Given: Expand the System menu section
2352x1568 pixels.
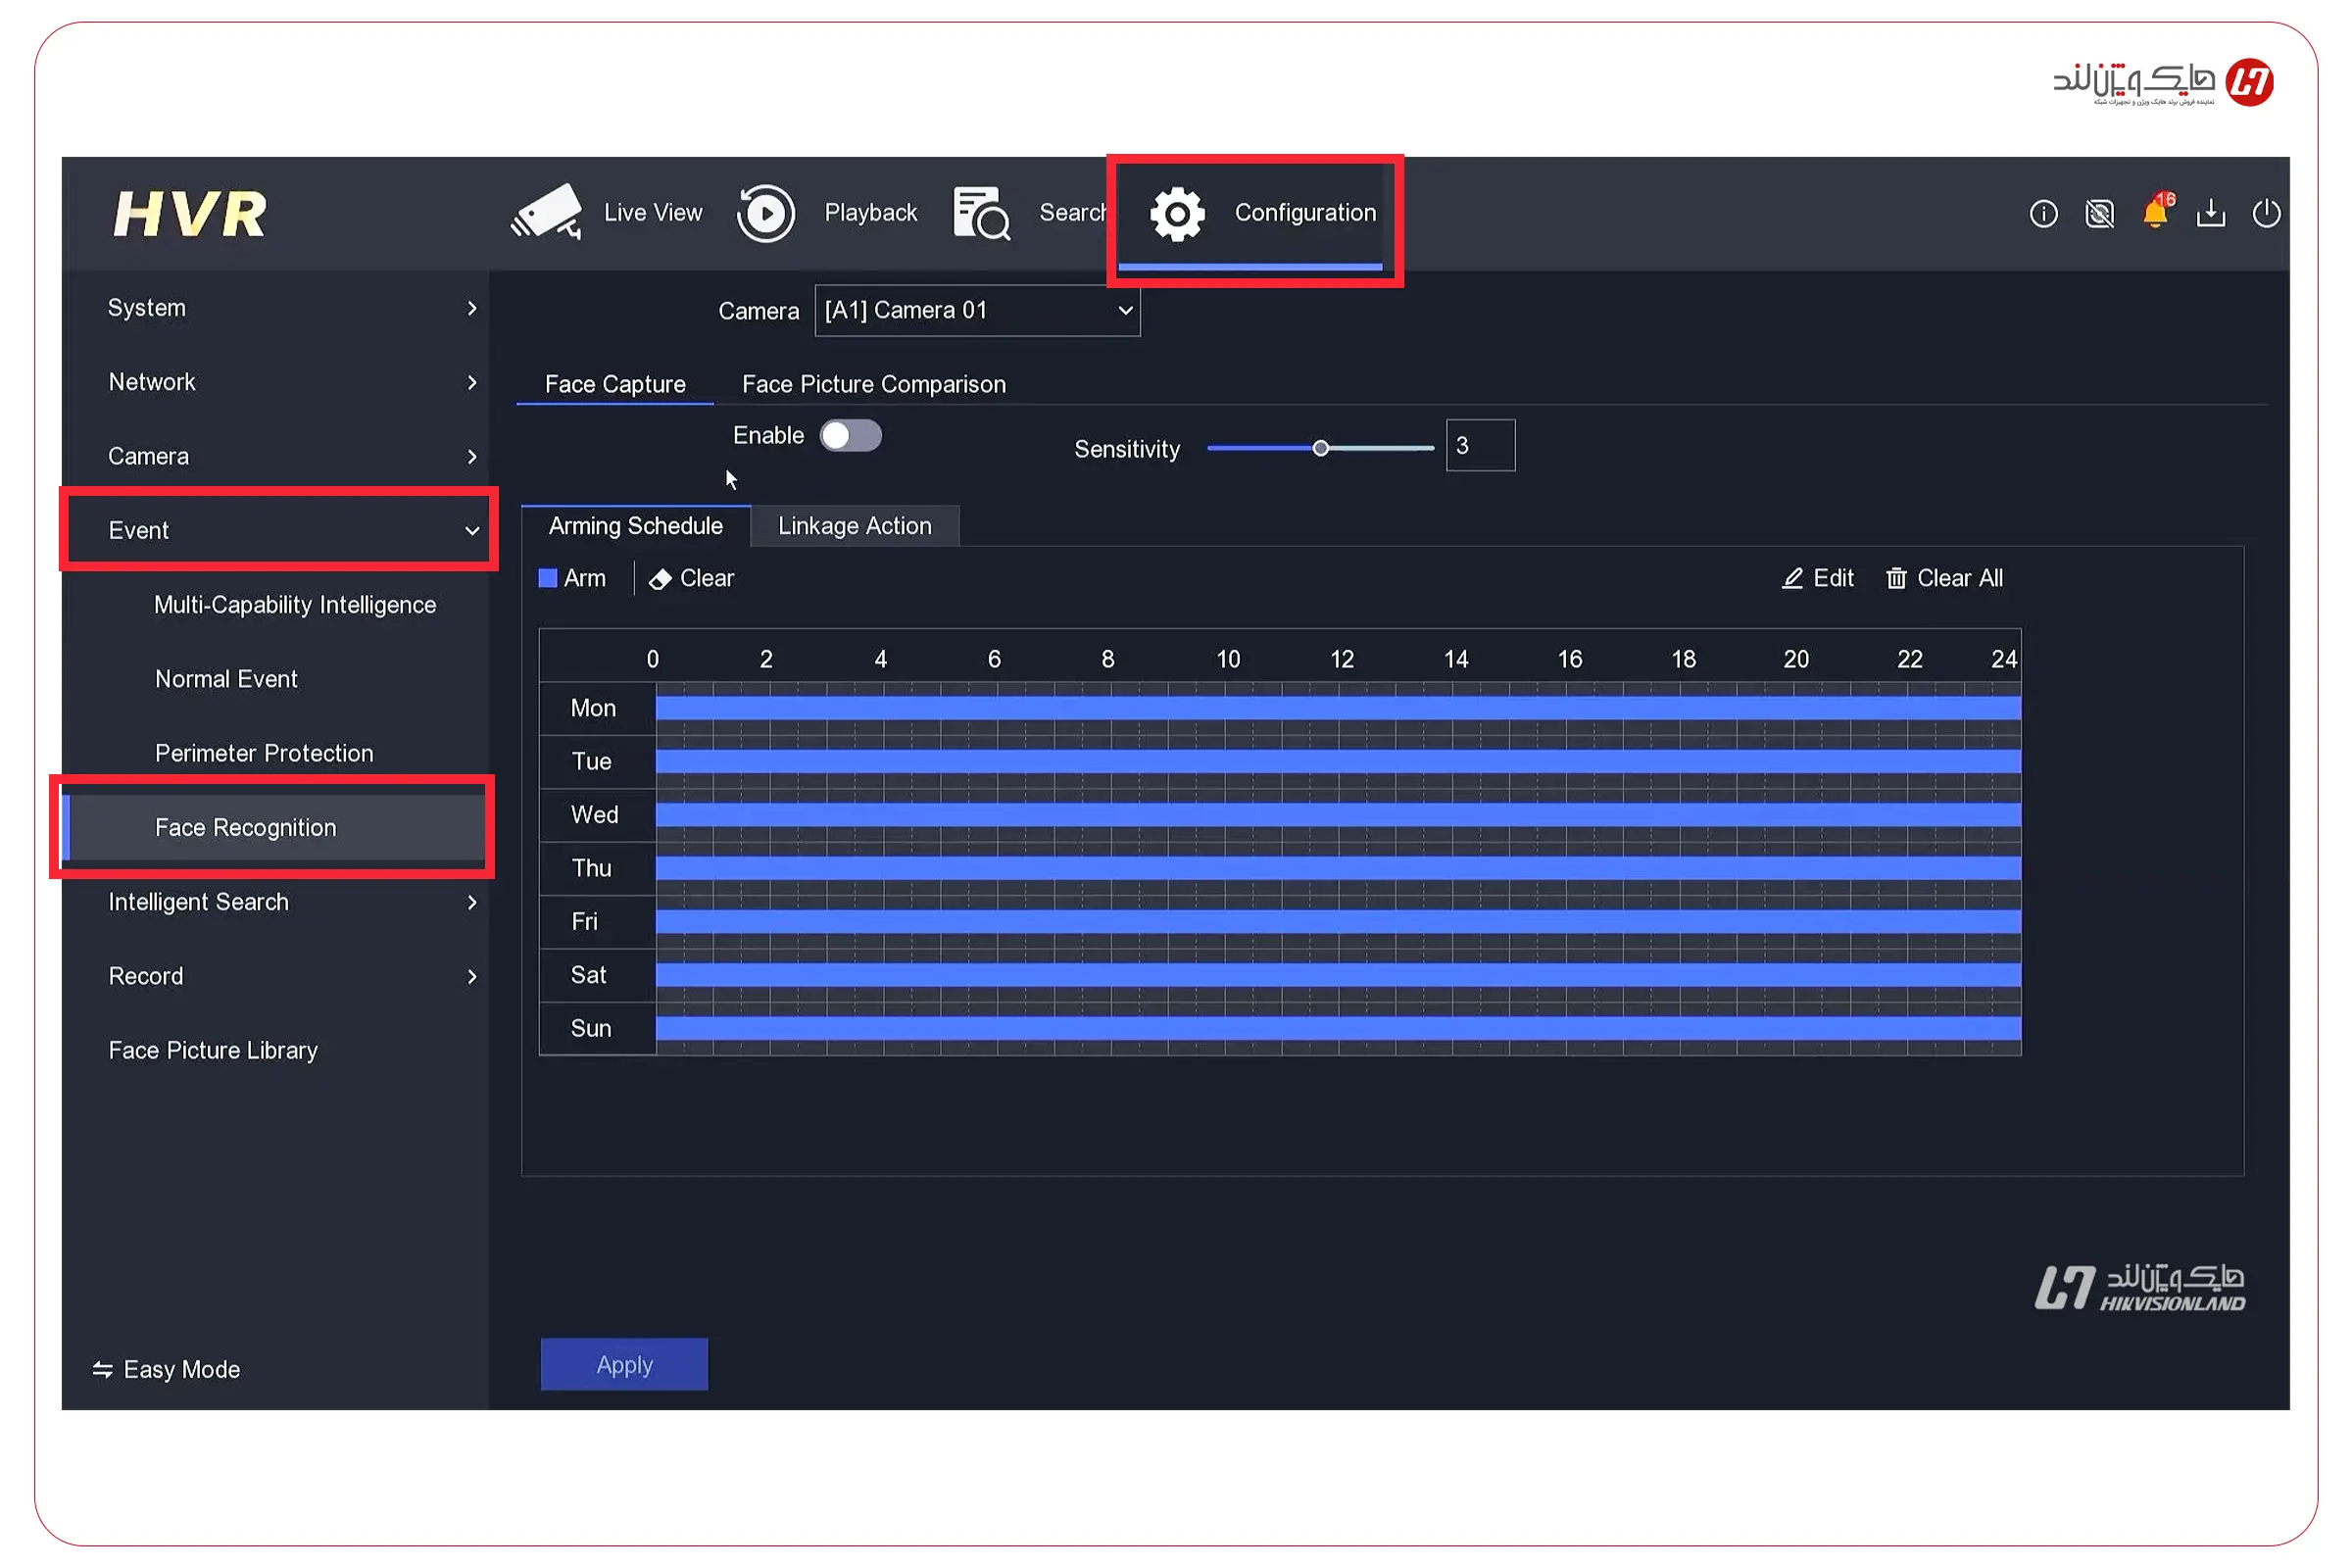Looking at the screenshot, I should (290, 308).
